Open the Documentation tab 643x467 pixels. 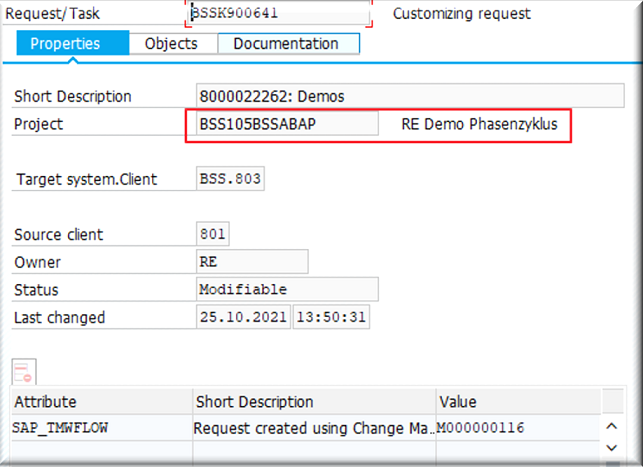286,44
